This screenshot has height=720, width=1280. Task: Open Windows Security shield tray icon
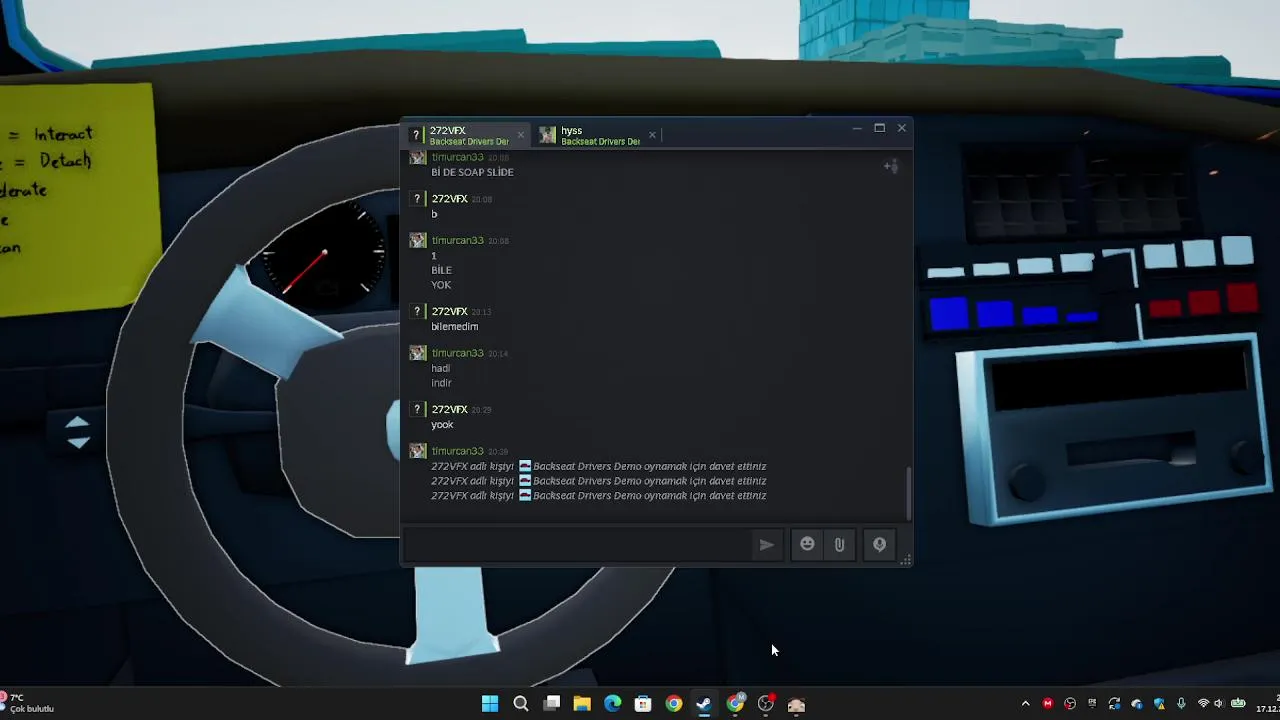coord(1159,704)
